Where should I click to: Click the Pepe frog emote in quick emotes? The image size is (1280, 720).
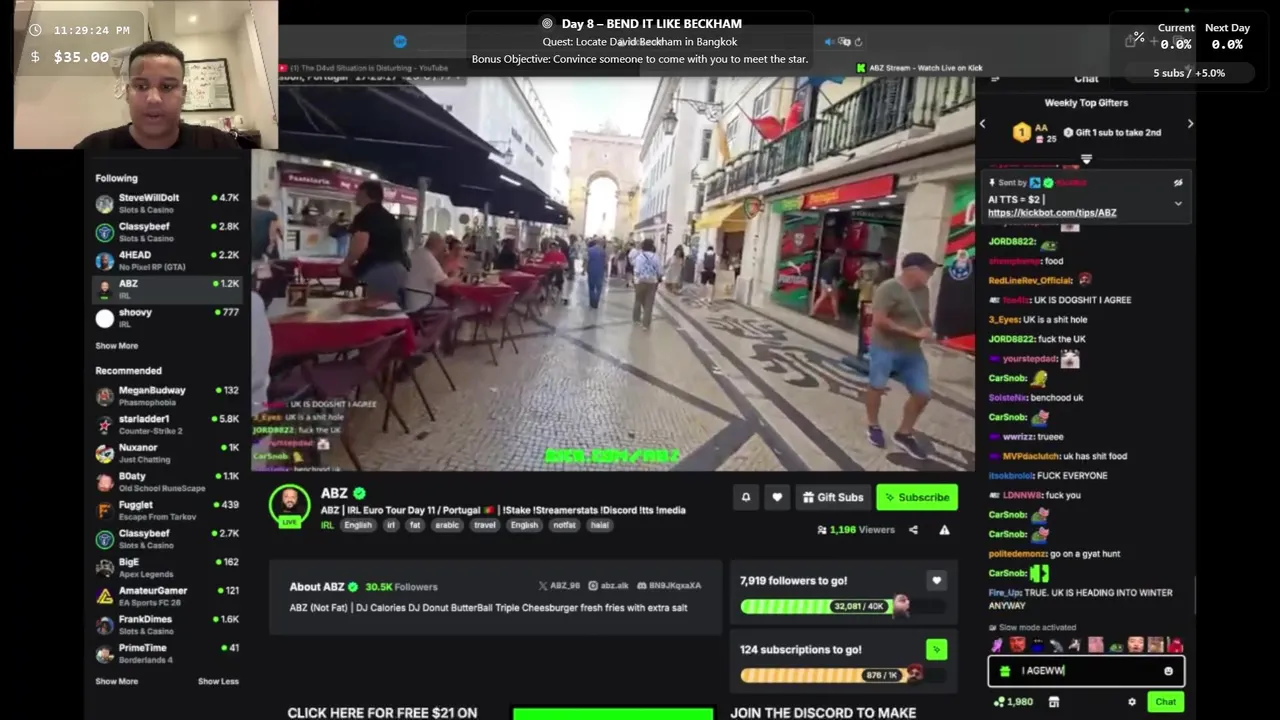pos(1116,646)
